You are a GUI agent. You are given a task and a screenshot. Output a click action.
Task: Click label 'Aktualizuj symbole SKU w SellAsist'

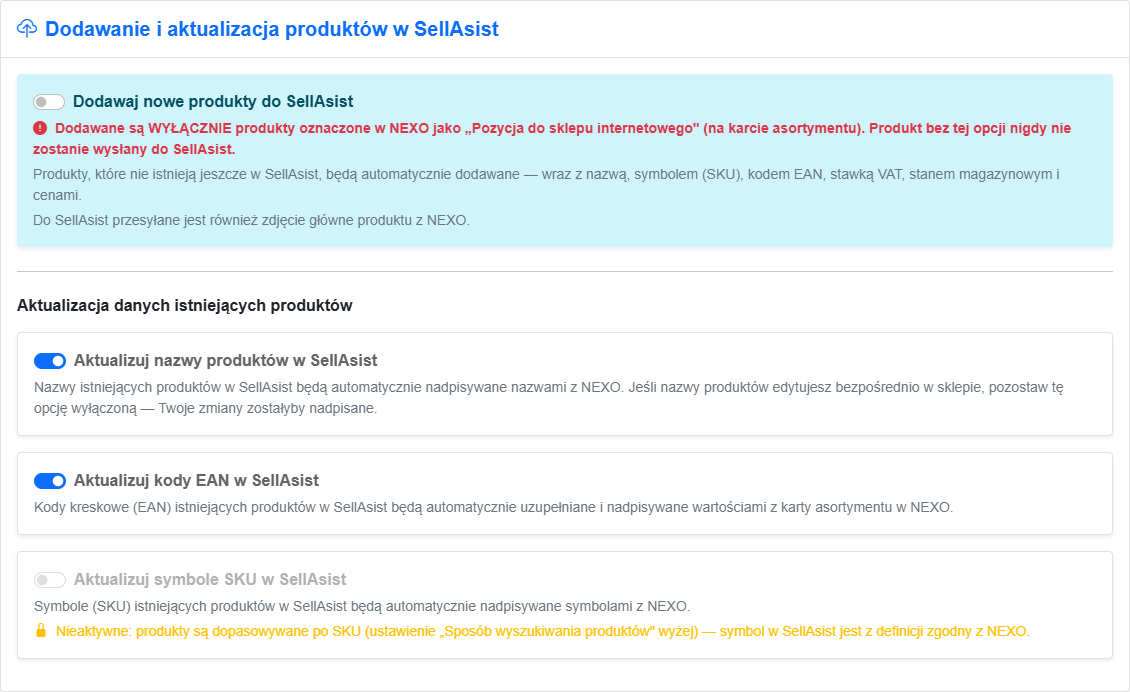(x=210, y=580)
